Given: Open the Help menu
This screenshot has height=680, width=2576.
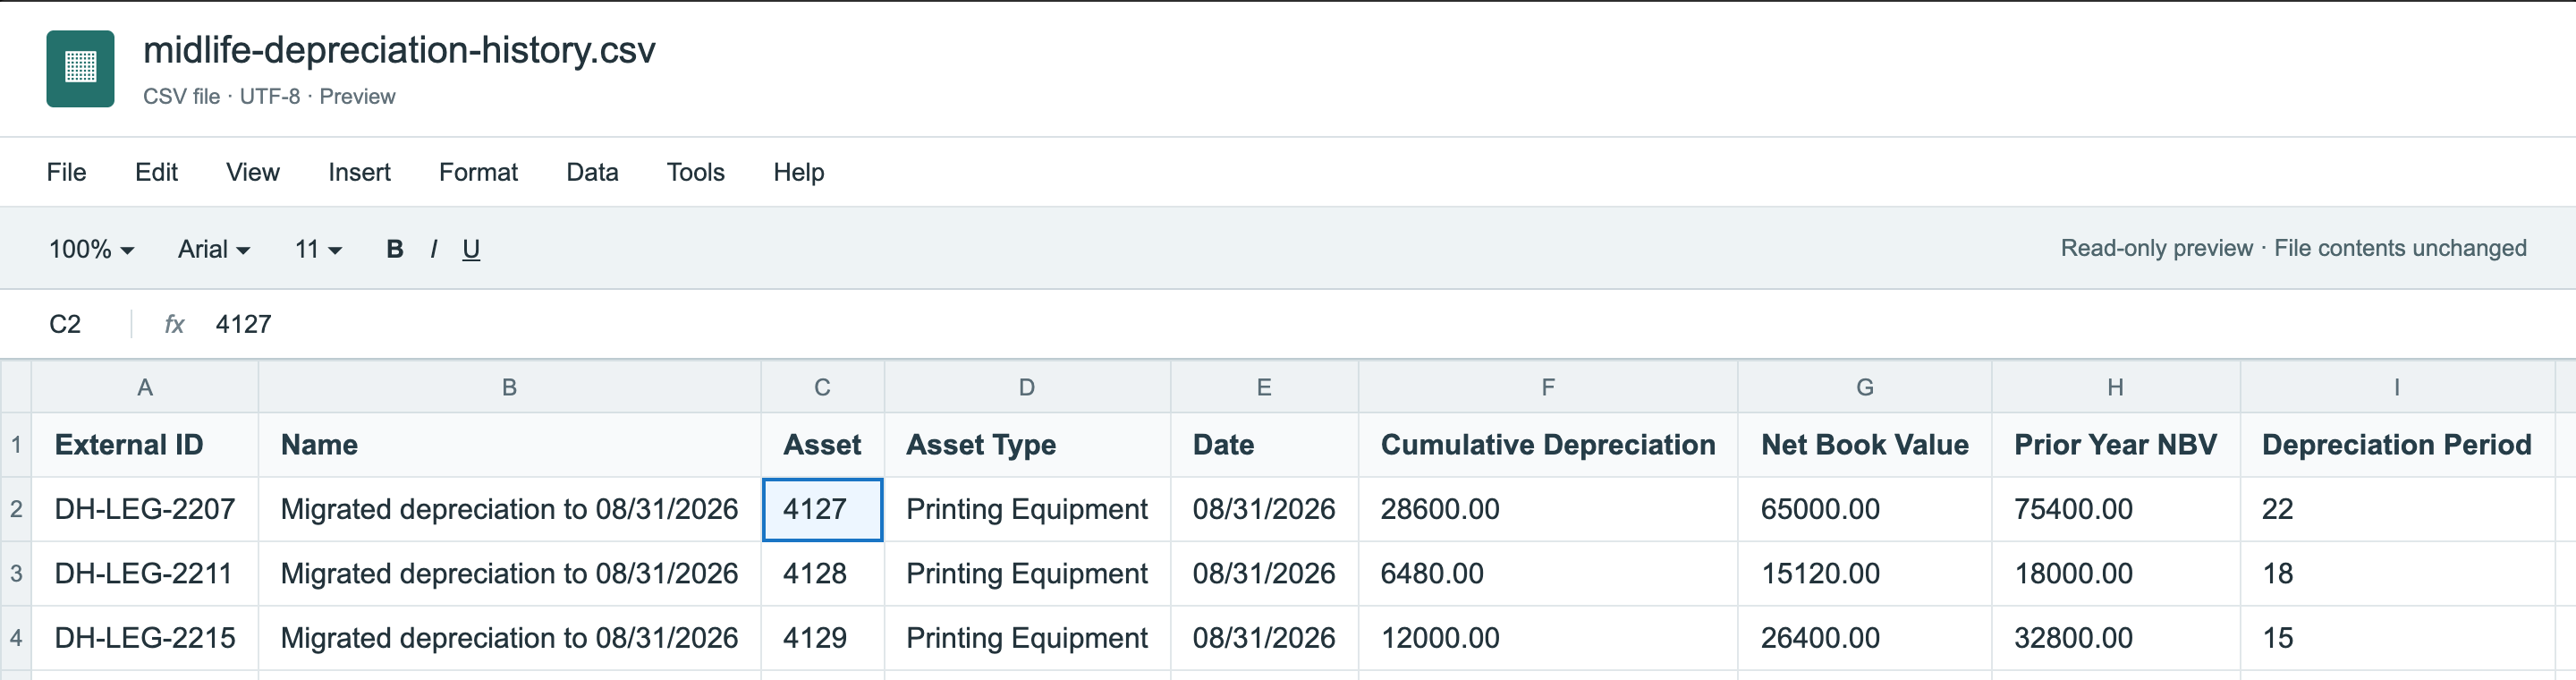Looking at the screenshot, I should tap(798, 172).
